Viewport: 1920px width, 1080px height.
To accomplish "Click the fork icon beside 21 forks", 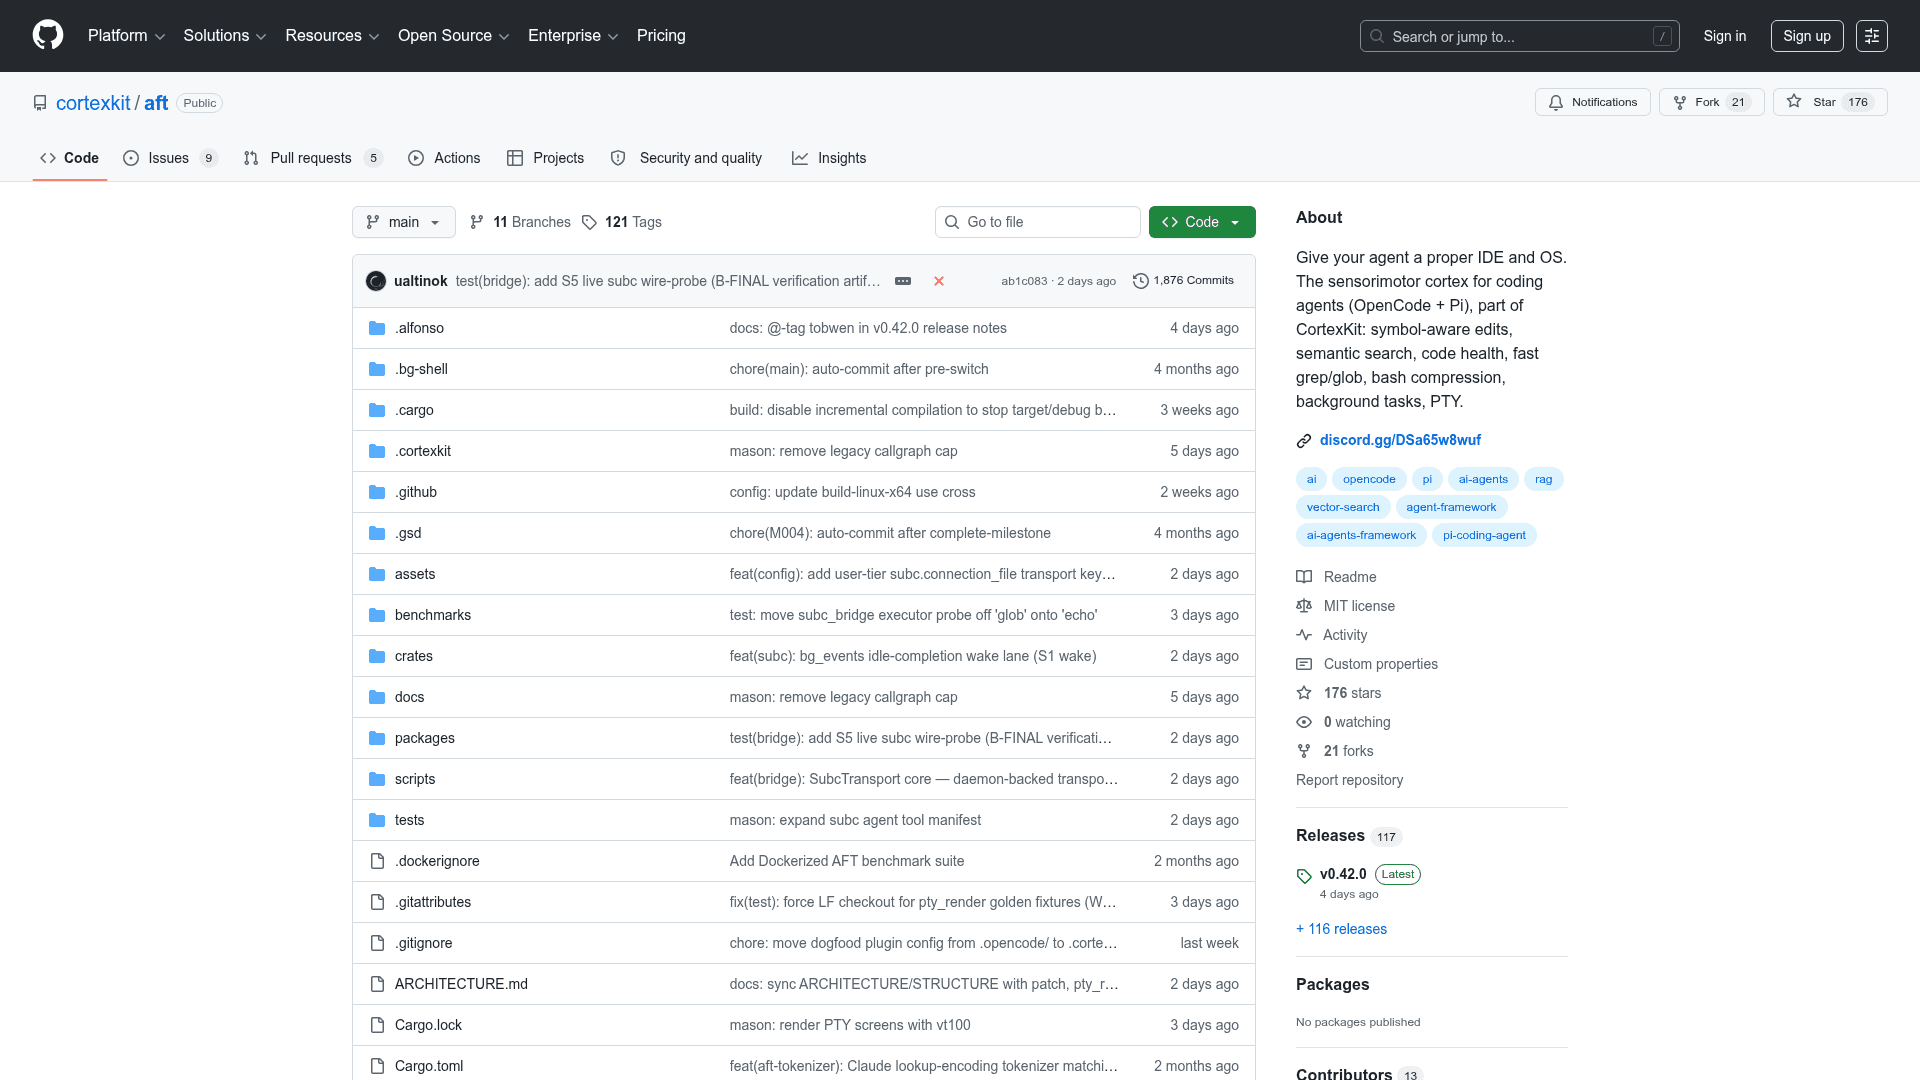I will 1304,751.
